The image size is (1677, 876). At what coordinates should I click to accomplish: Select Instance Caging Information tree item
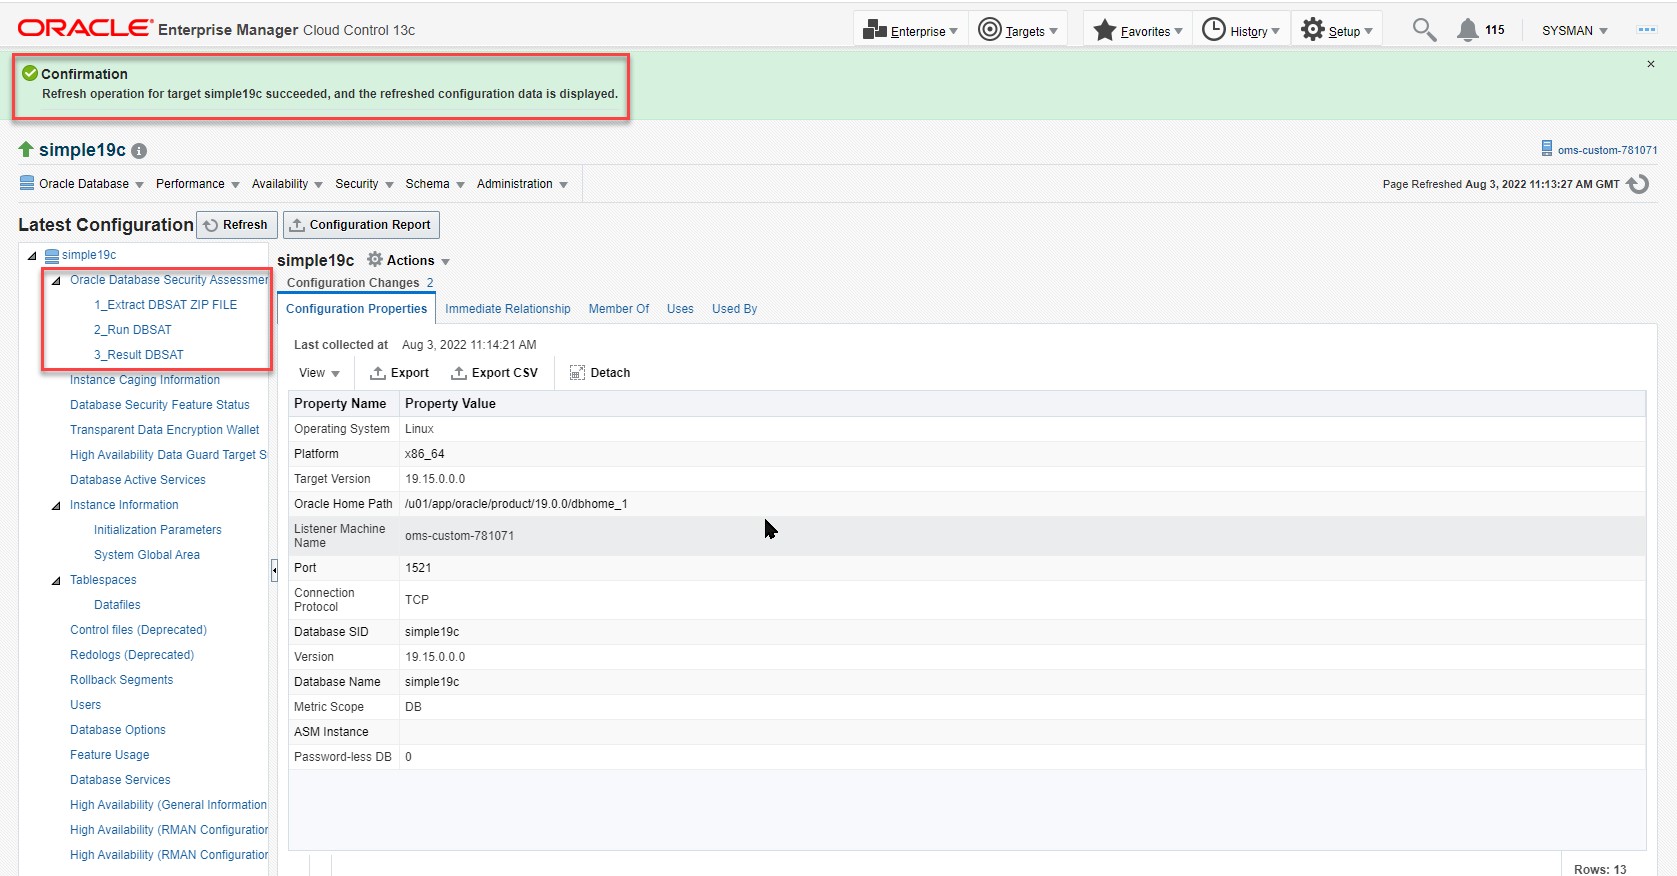pos(145,380)
